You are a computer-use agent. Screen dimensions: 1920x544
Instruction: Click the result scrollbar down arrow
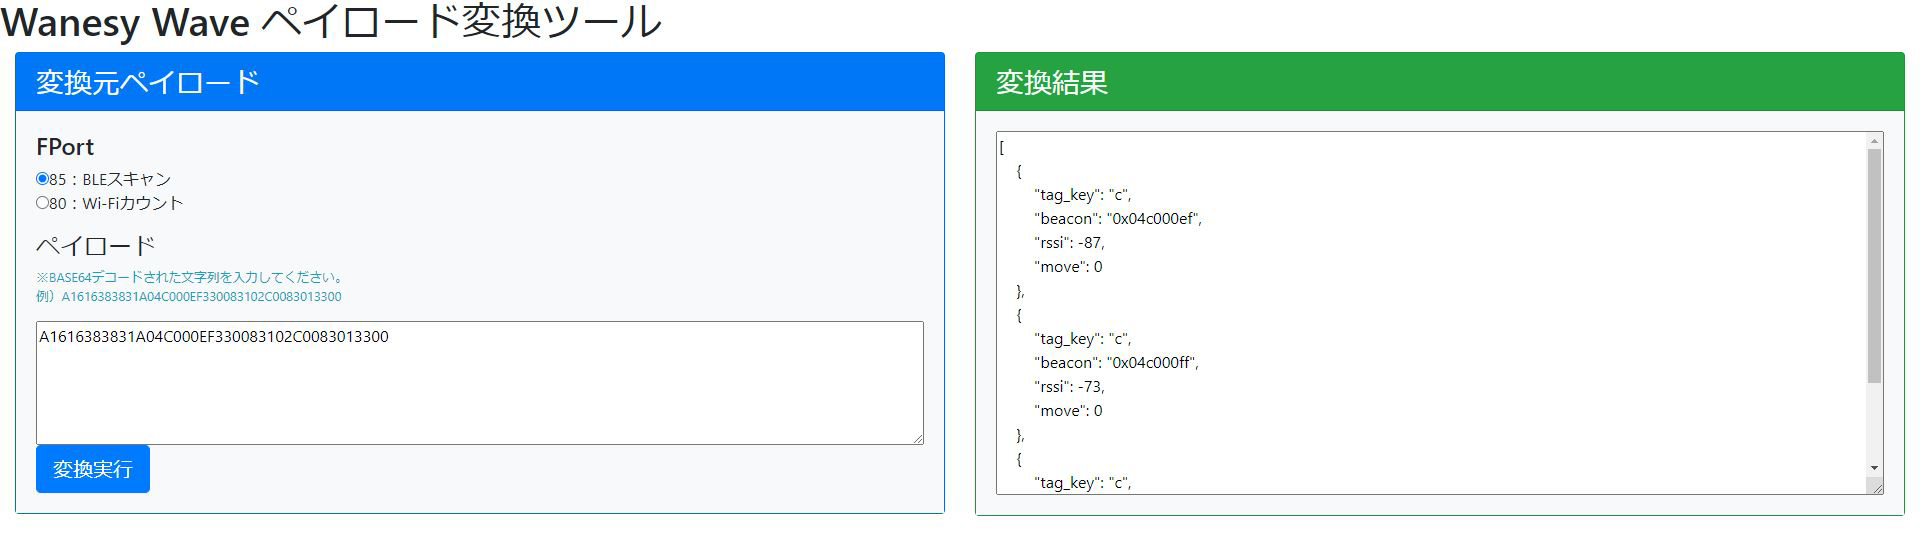(1874, 468)
